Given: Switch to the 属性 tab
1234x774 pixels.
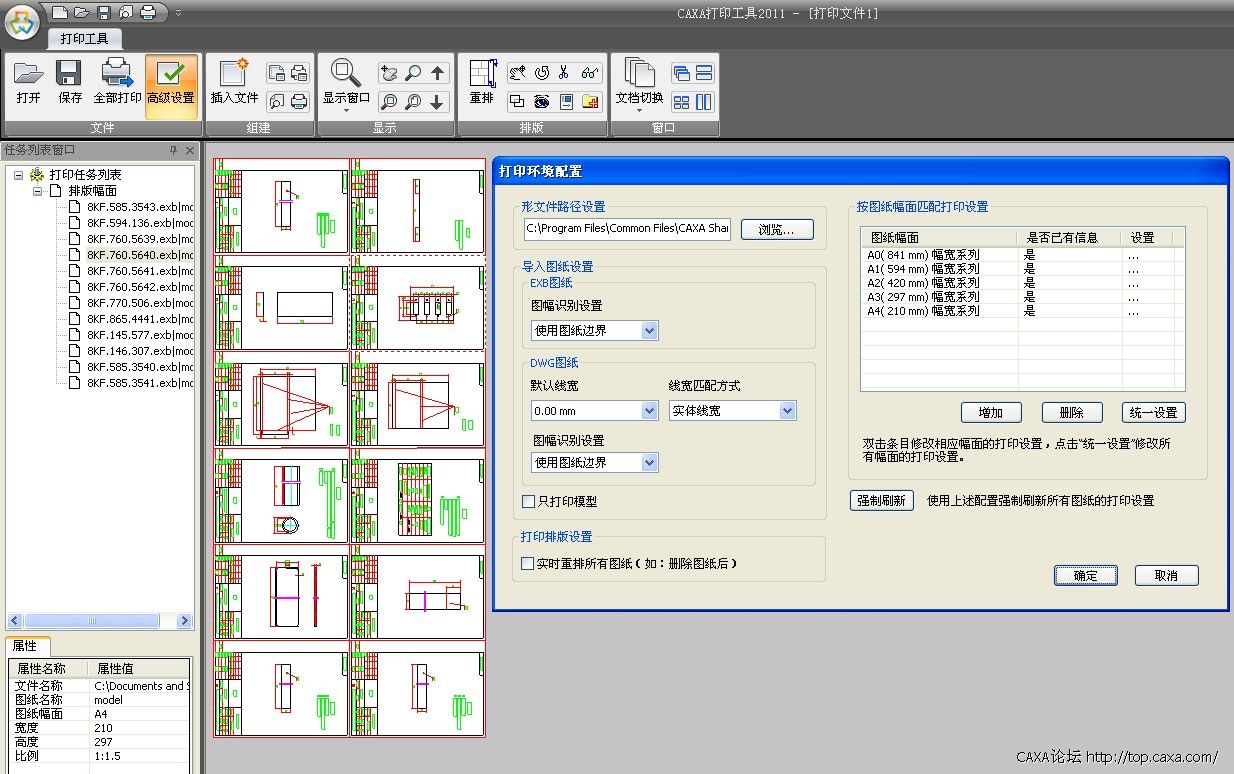Looking at the screenshot, I should pyautogui.click(x=25, y=646).
